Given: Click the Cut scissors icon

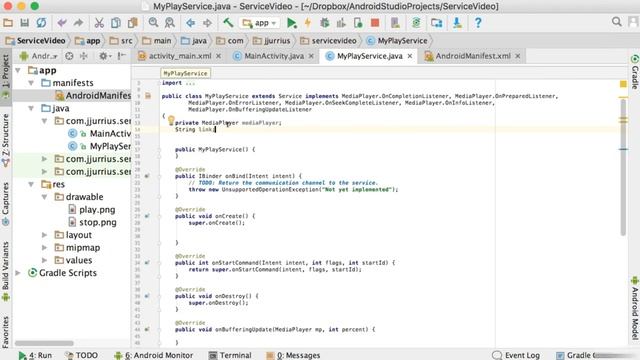Looking at the screenshot, I should click(x=99, y=23).
